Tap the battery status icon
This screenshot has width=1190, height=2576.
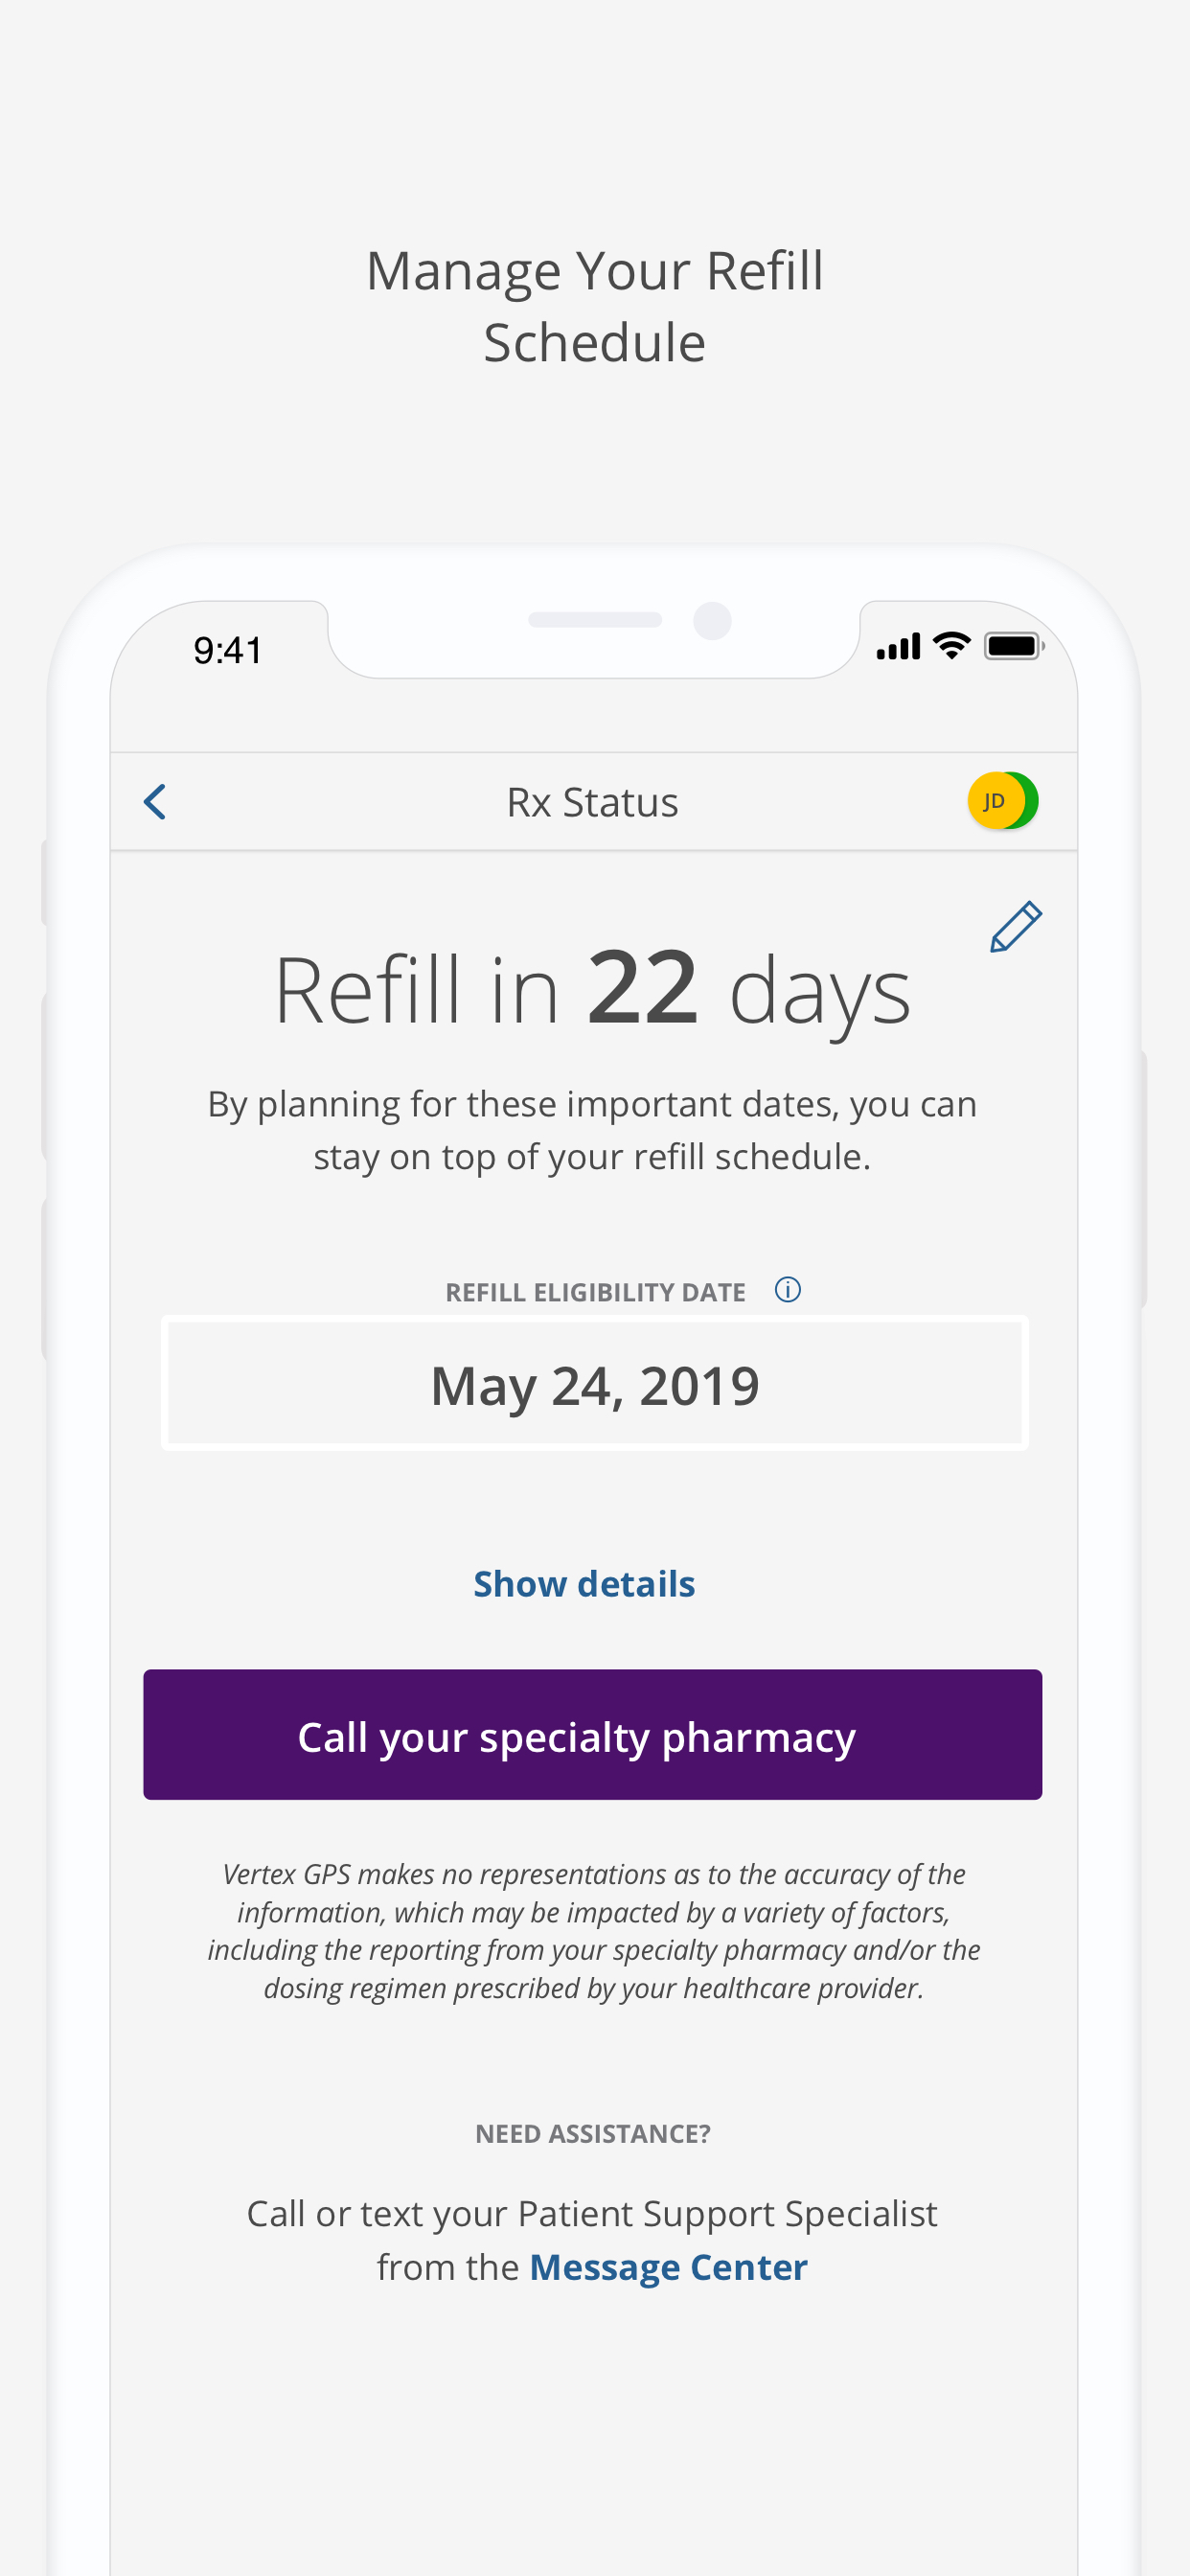pos(1014,647)
